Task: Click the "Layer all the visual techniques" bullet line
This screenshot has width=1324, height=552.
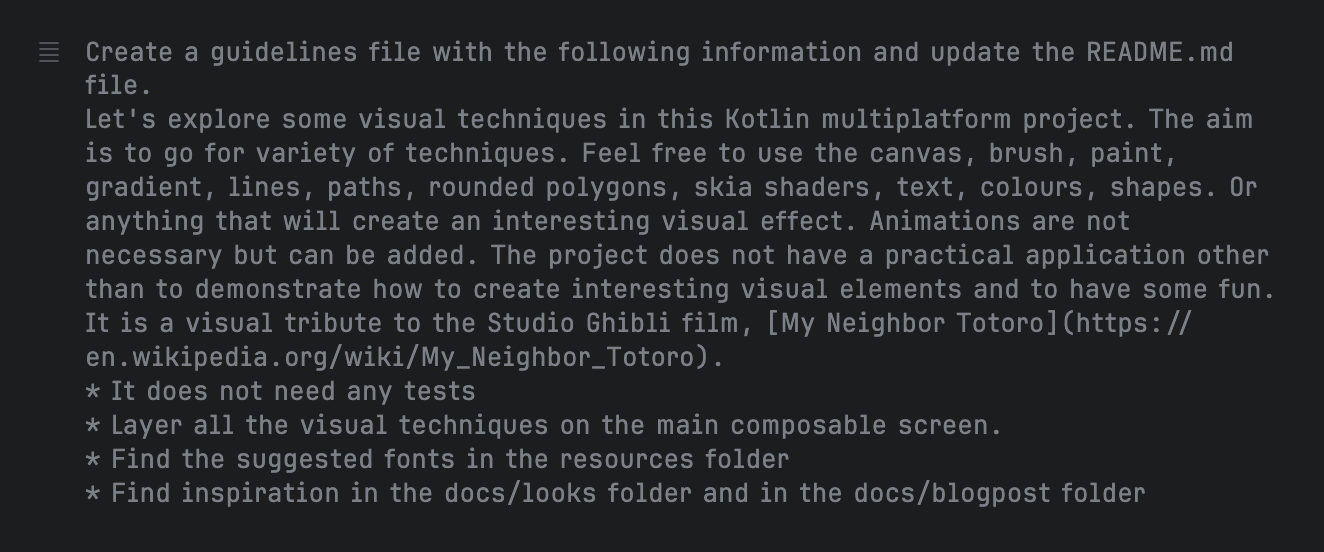Action: click(544, 425)
